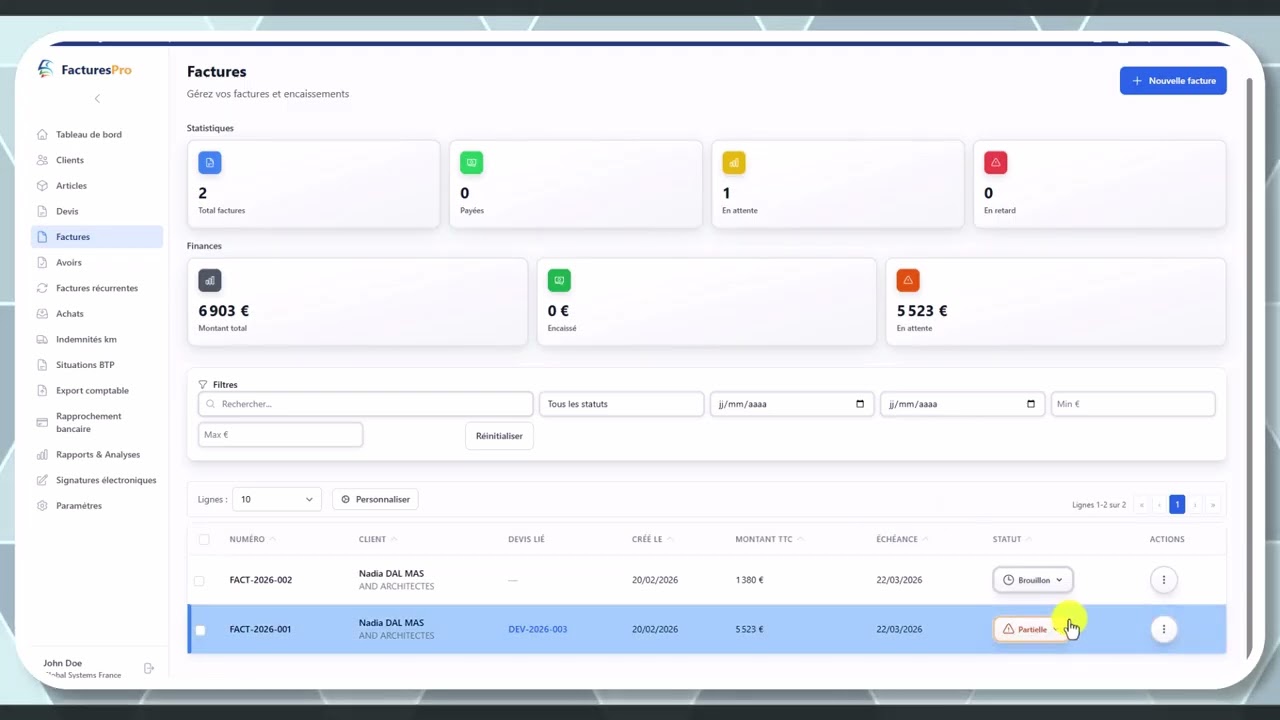Toggle the select-all header checkbox
Viewport: 1280px width, 720px height.
pos(204,539)
